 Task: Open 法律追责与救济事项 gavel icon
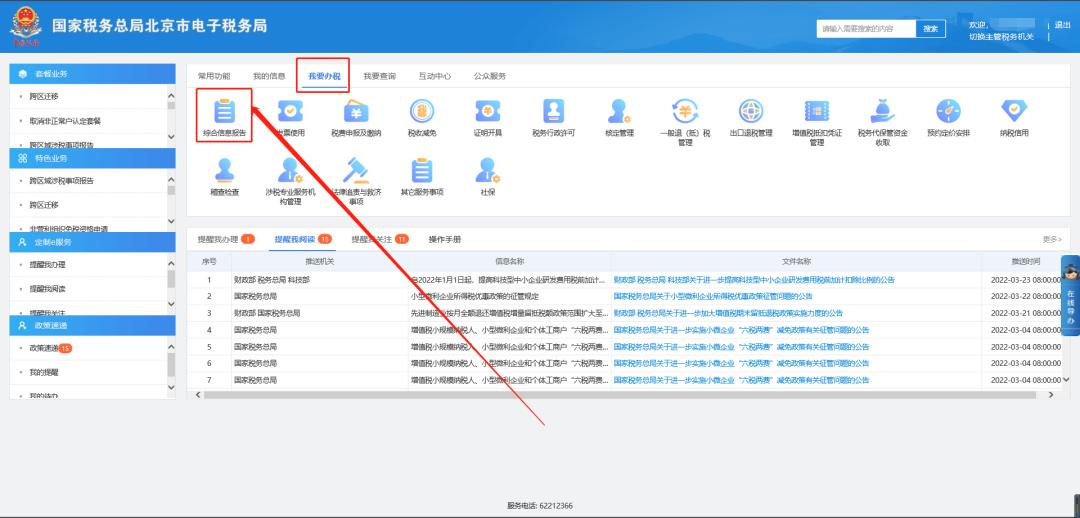(x=356, y=172)
